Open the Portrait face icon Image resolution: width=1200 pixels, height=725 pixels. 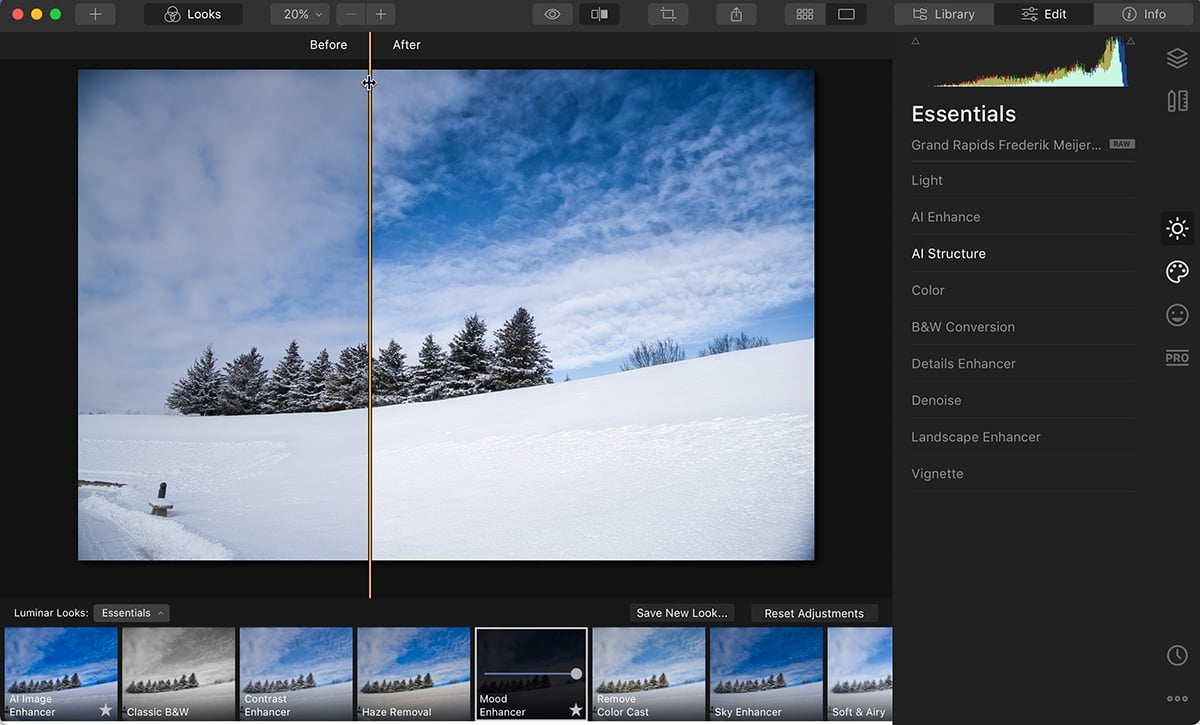1176,314
